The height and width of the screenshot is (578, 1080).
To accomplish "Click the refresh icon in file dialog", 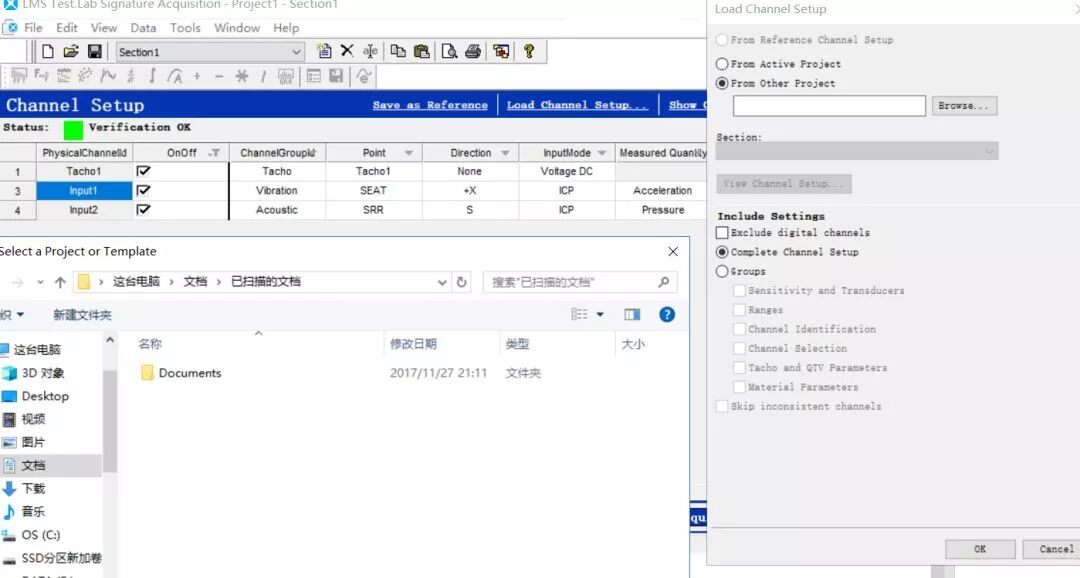I will (461, 282).
